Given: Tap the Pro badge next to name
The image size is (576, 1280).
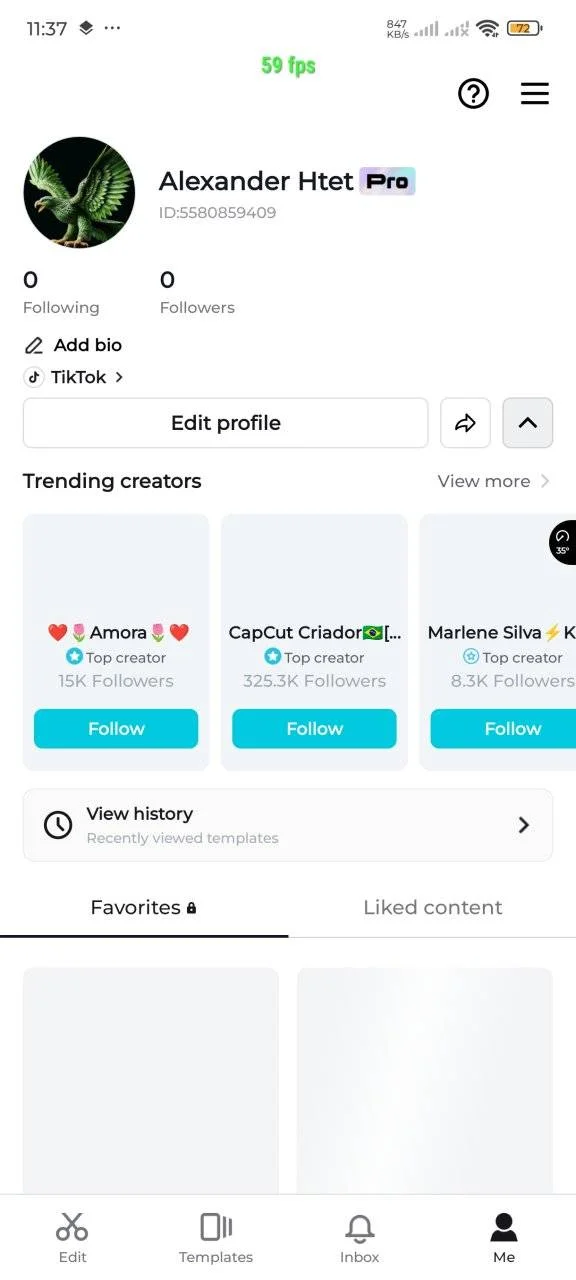Looking at the screenshot, I should 387,181.
